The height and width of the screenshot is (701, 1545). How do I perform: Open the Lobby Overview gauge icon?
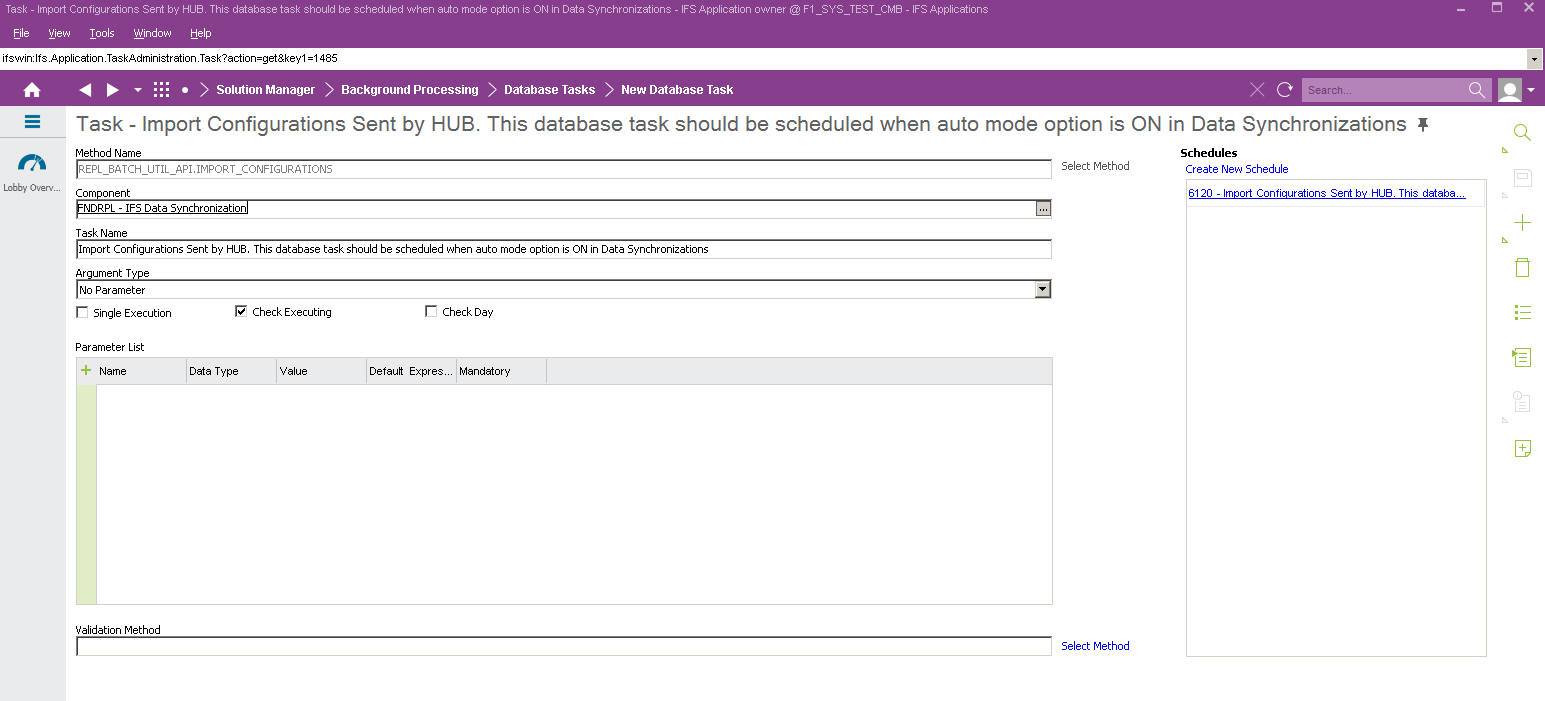[x=32, y=163]
